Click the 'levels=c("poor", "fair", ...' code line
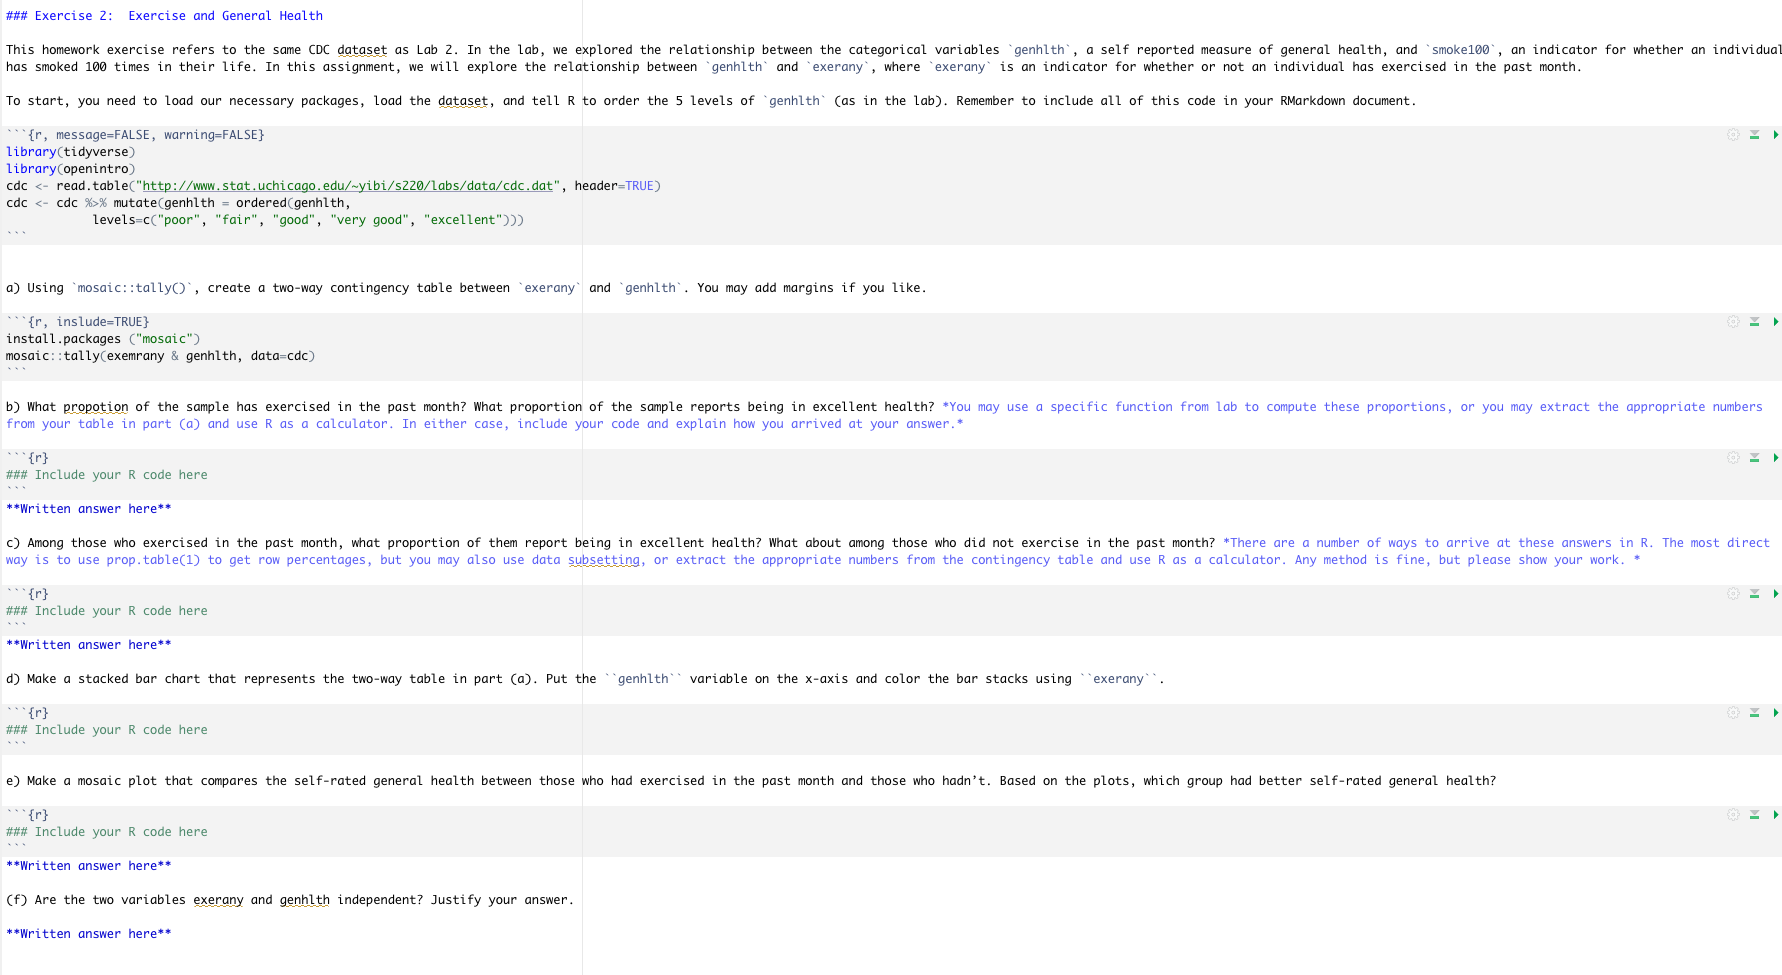 coord(308,220)
